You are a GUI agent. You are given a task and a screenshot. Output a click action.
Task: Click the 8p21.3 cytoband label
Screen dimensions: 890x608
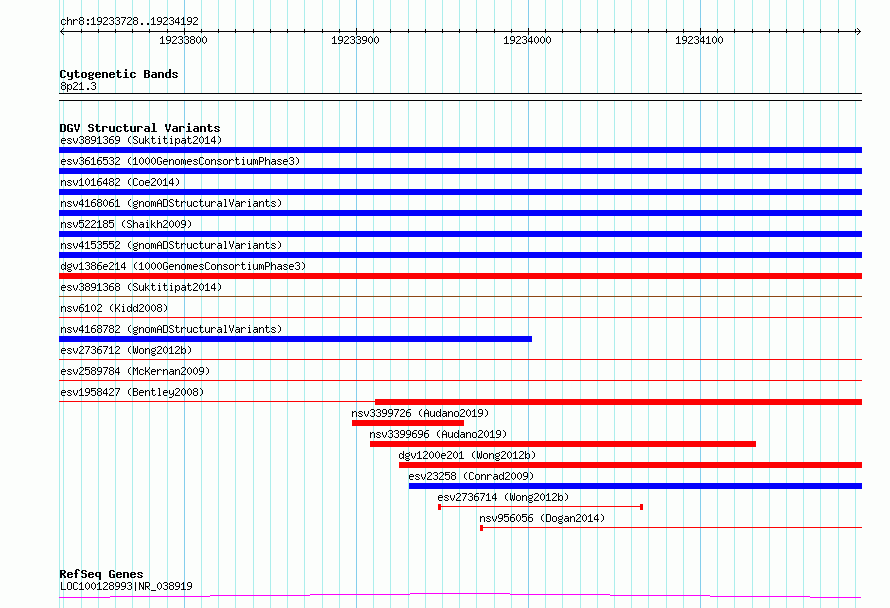pos(78,86)
